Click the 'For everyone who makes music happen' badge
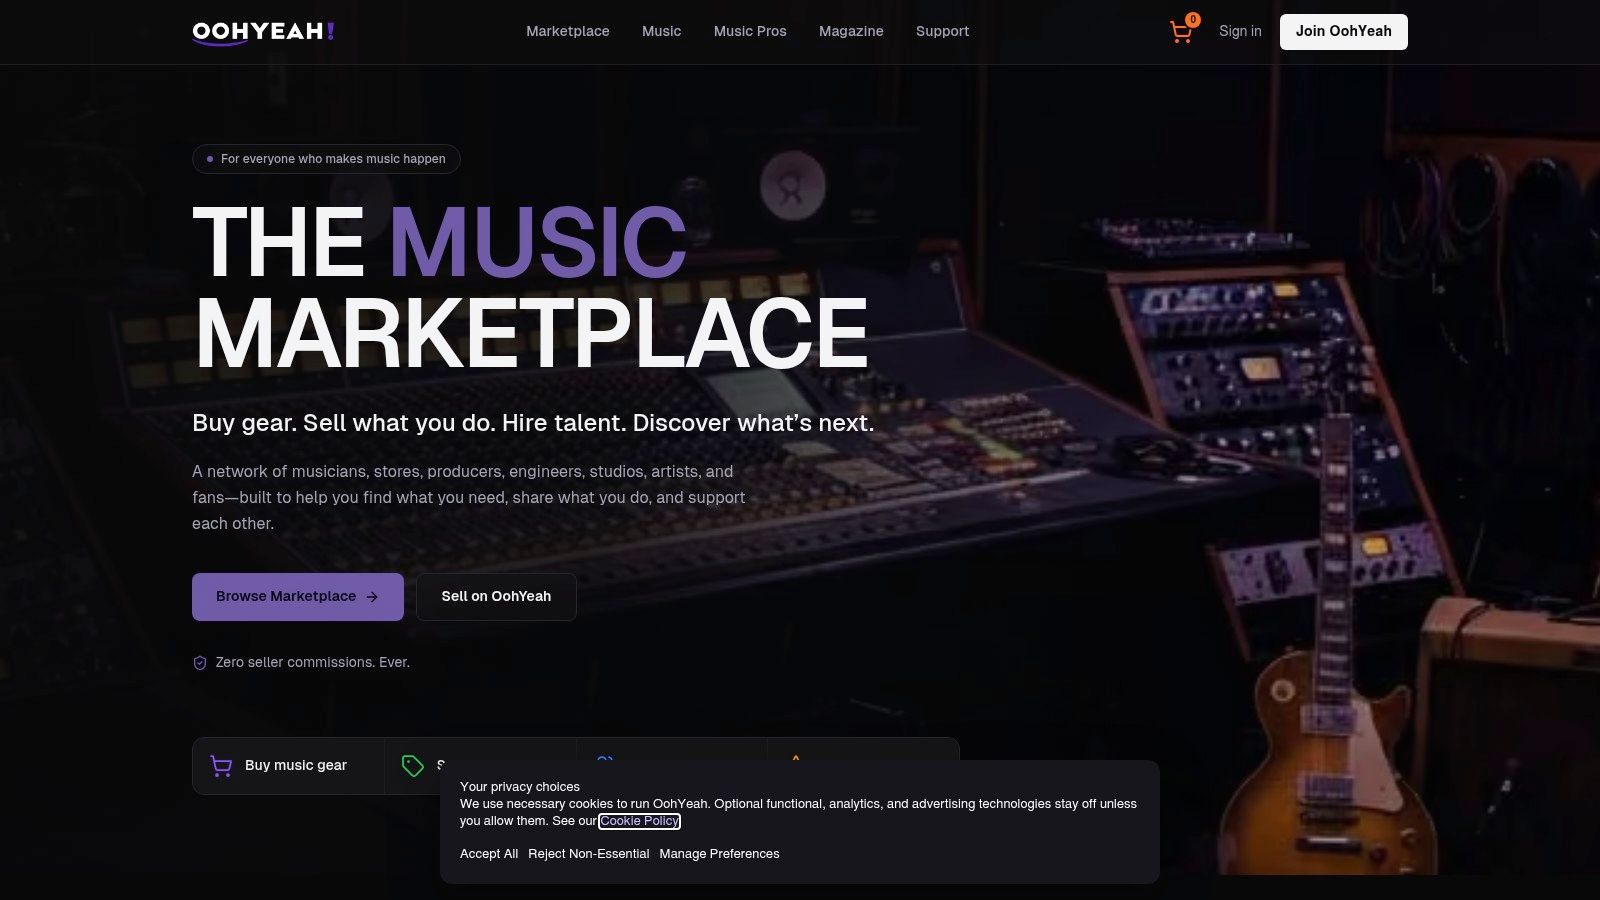Image resolution: width=1600 pixels, height=900 pixels. 326,159
